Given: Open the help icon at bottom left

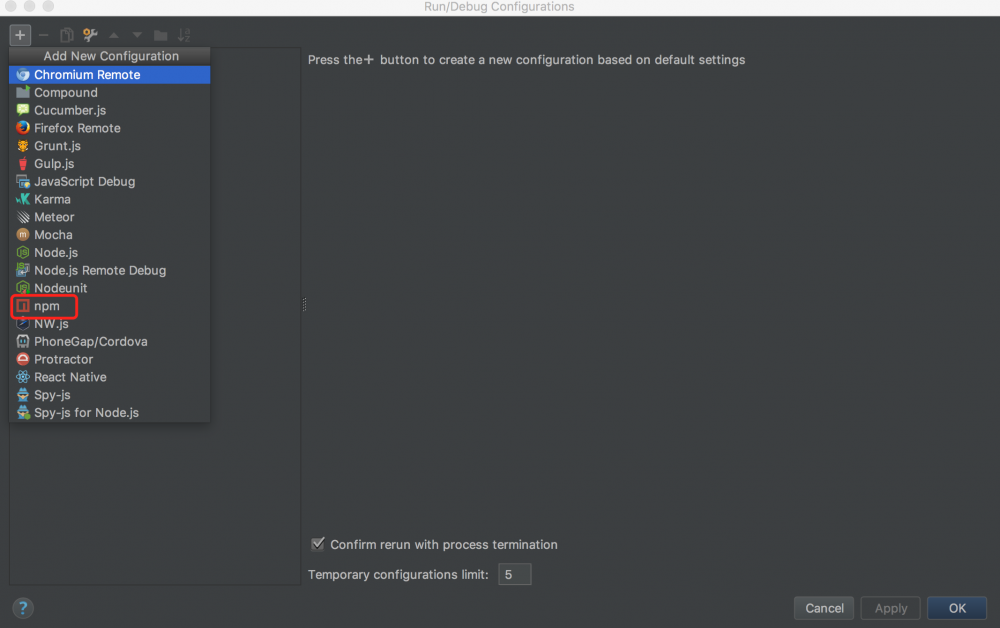Looking at the screenshot, I should pos(22,607).
